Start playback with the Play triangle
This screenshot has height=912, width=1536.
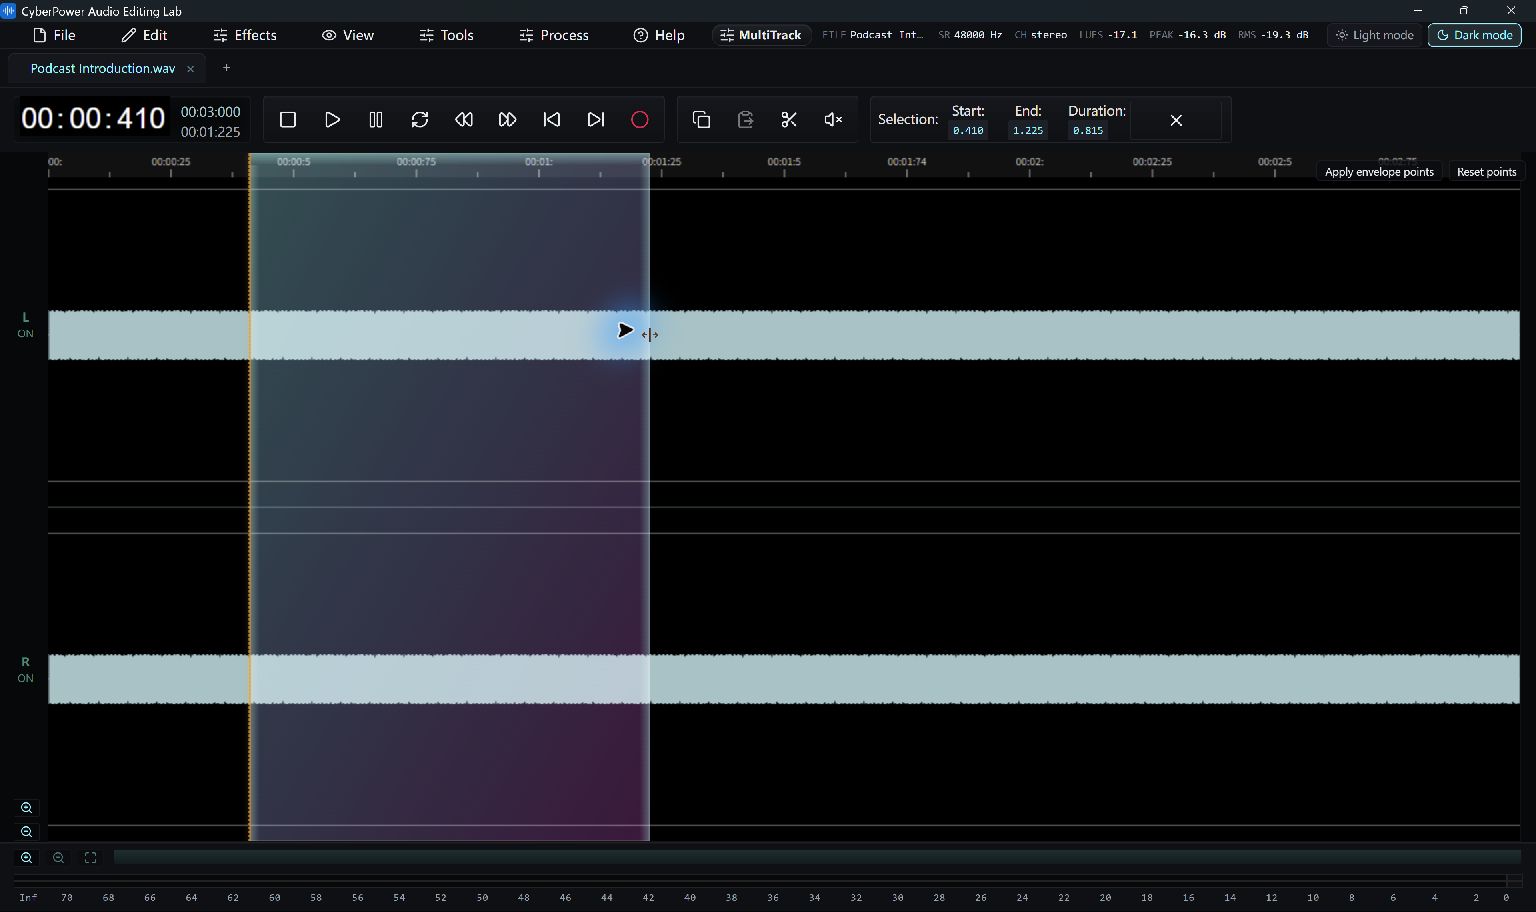(x=332, y=120)
